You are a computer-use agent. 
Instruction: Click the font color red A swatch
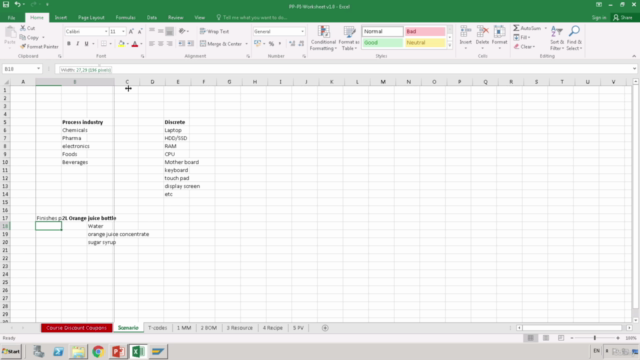(135, 44)
